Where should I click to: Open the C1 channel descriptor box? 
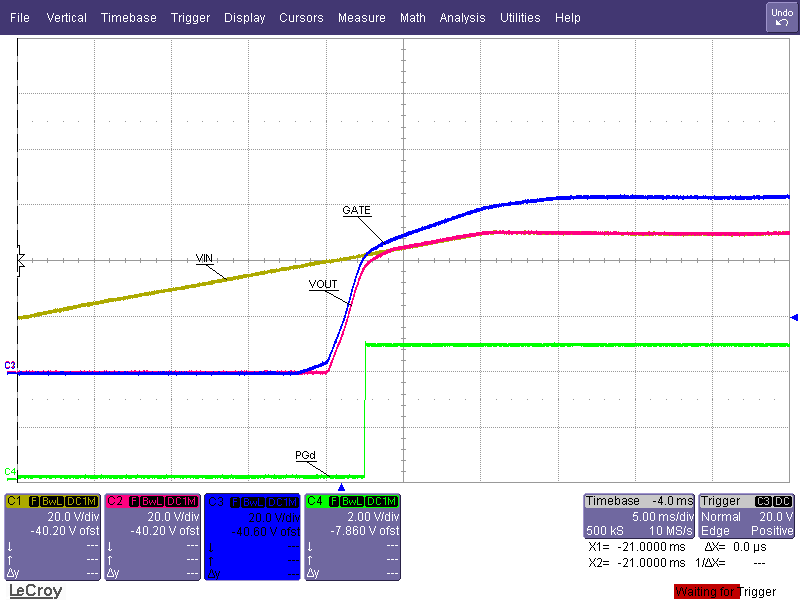pos(53,536)
